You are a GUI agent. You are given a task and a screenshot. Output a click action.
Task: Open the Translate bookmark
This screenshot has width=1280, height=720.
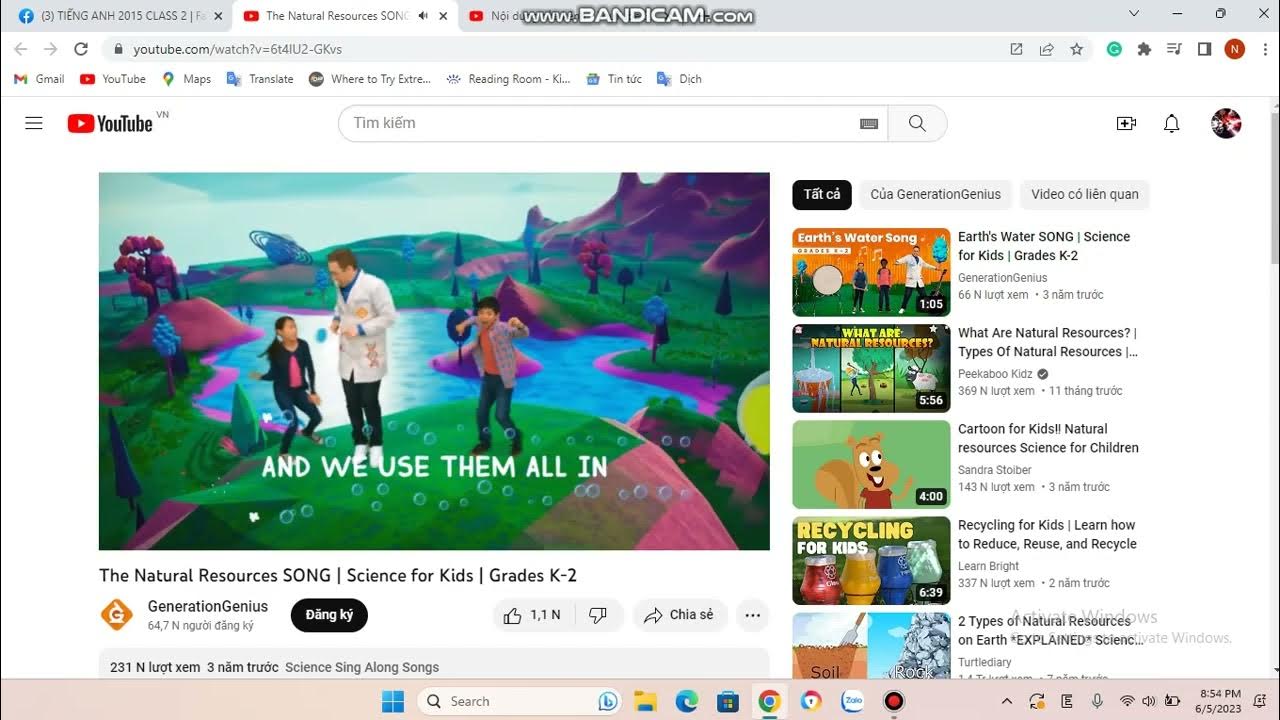coord(260,79)
